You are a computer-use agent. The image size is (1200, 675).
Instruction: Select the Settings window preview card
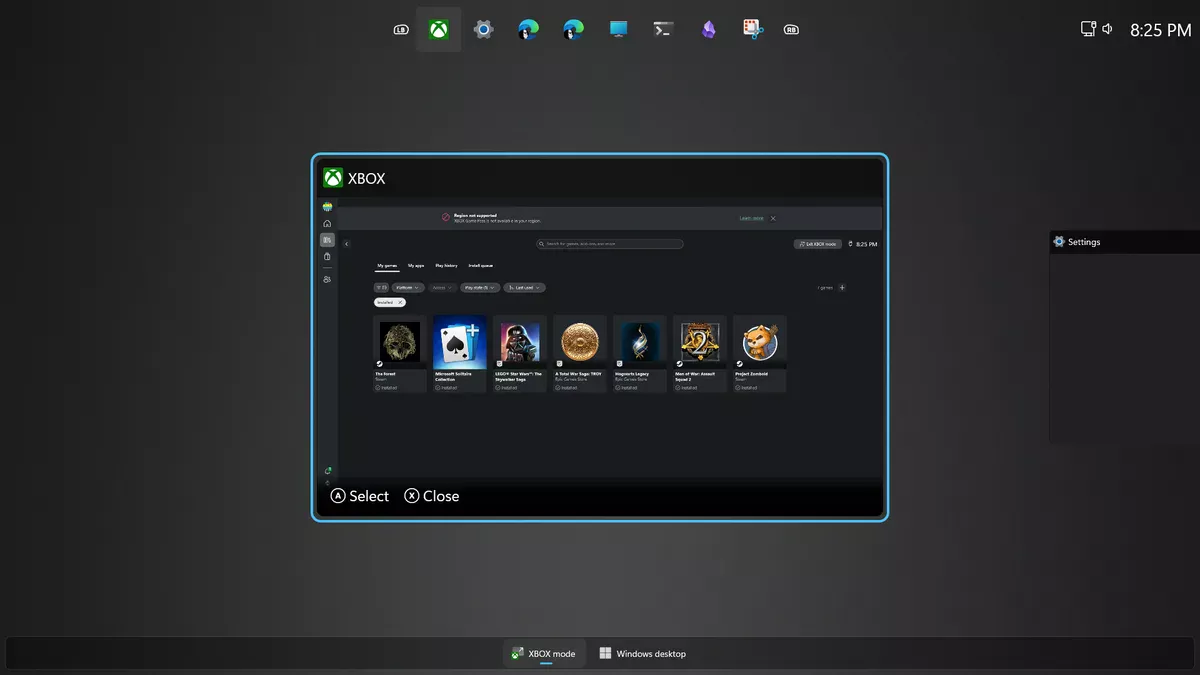pyautogui.click(x=1124, y=337)
